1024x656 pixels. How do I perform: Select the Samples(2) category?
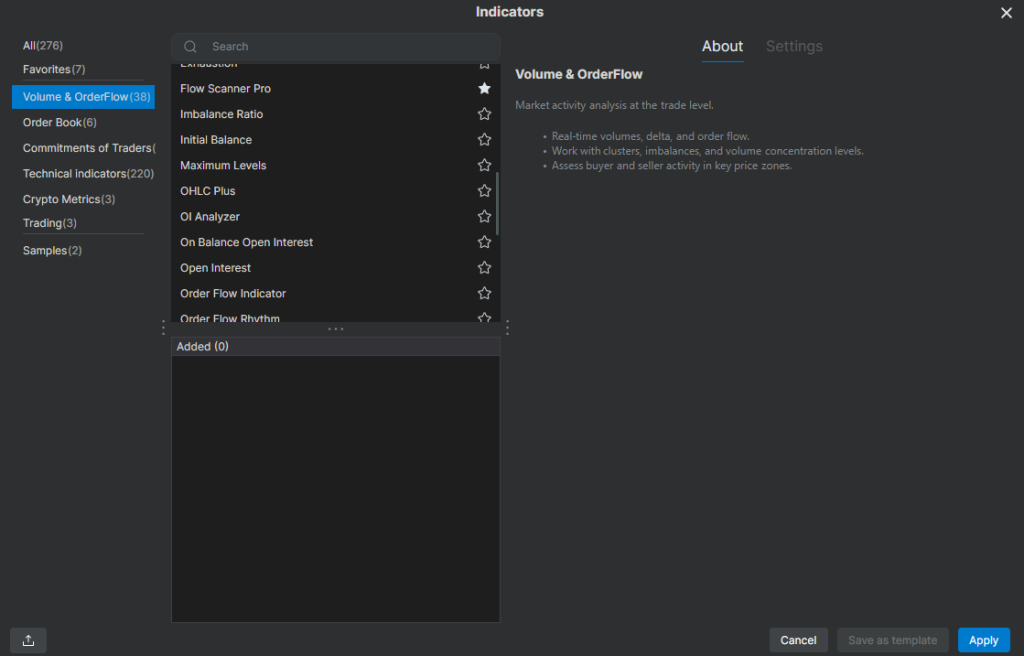click(52, 251)
